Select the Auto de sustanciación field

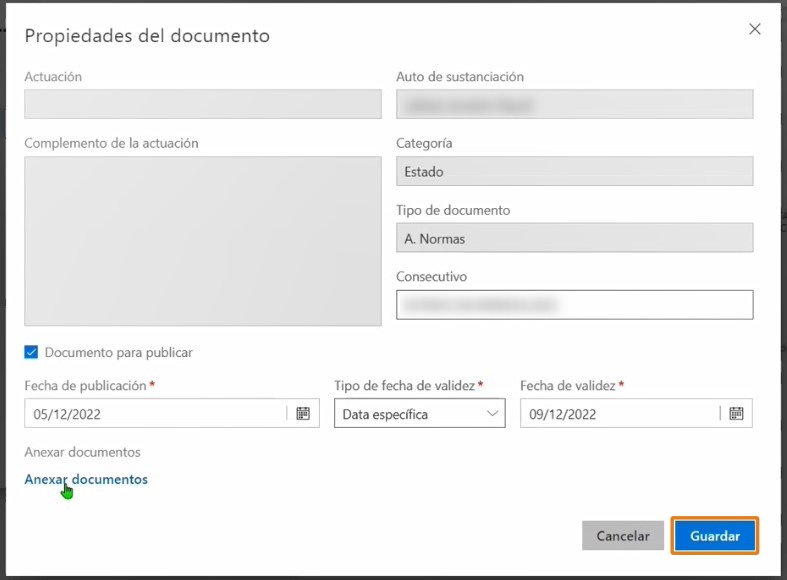[574, 104]
